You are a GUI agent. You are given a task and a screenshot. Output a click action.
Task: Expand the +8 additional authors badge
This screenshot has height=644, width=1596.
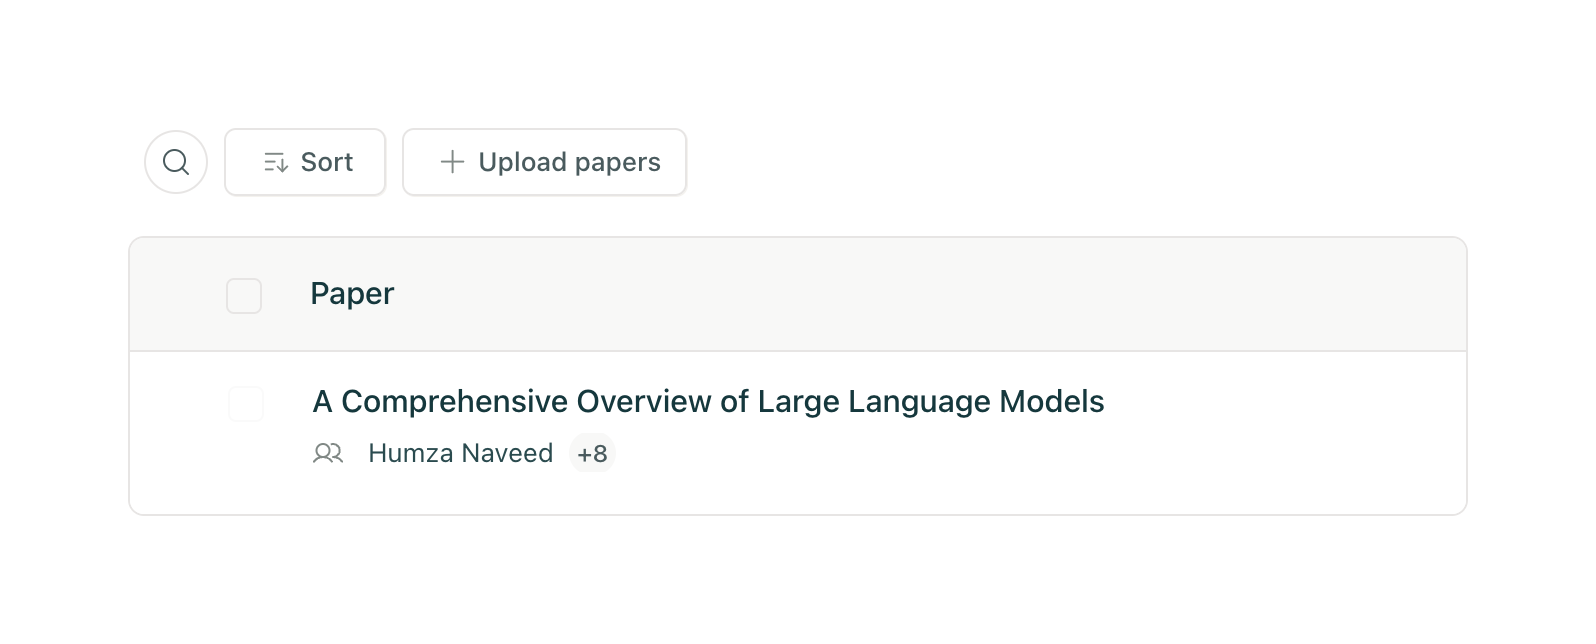[592, 453]
